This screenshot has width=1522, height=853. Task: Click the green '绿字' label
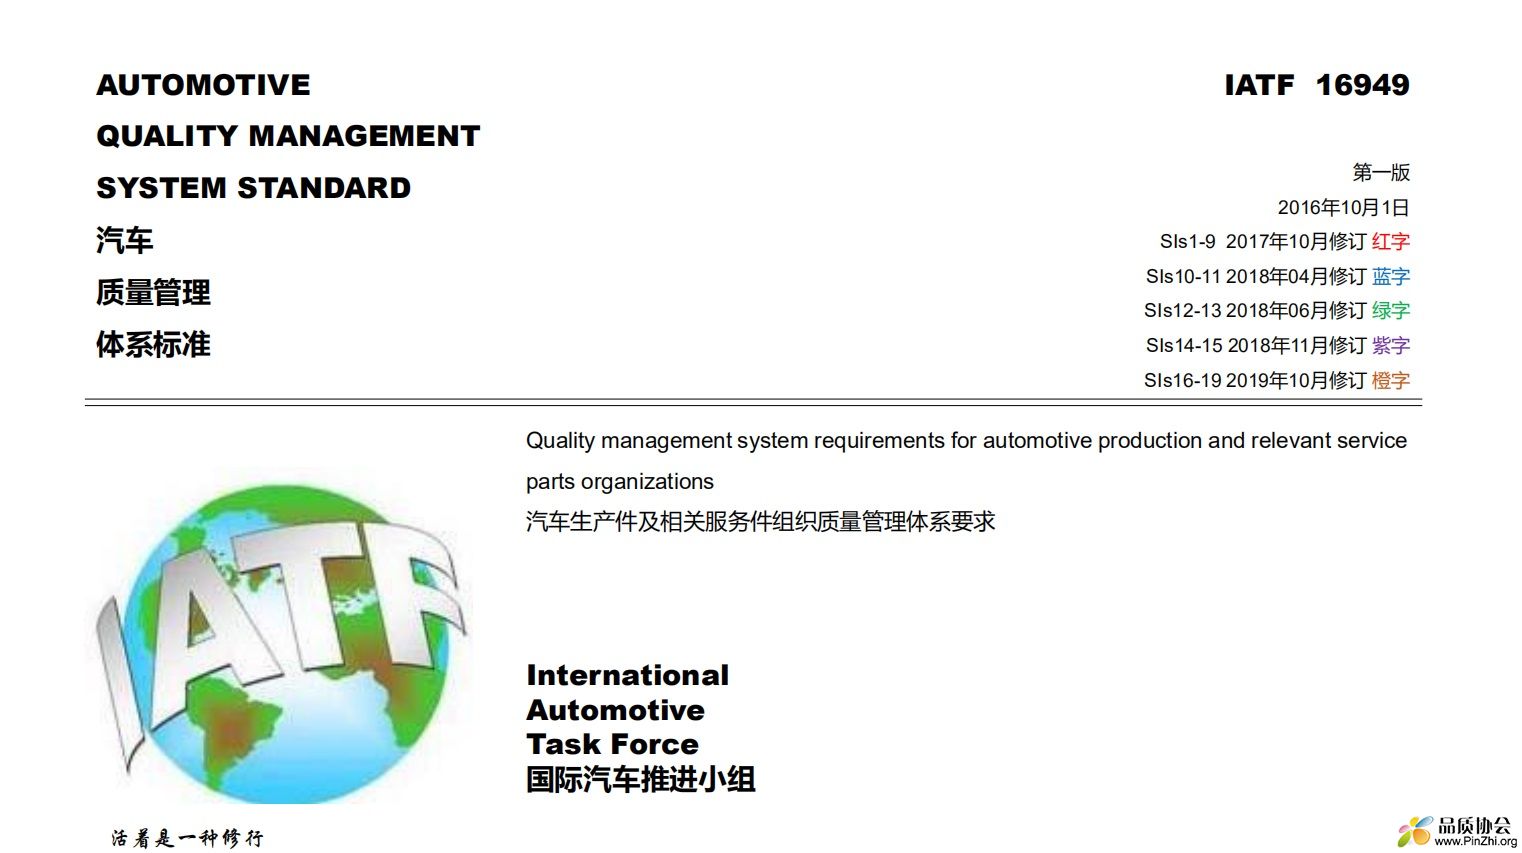pos(1391,311)
